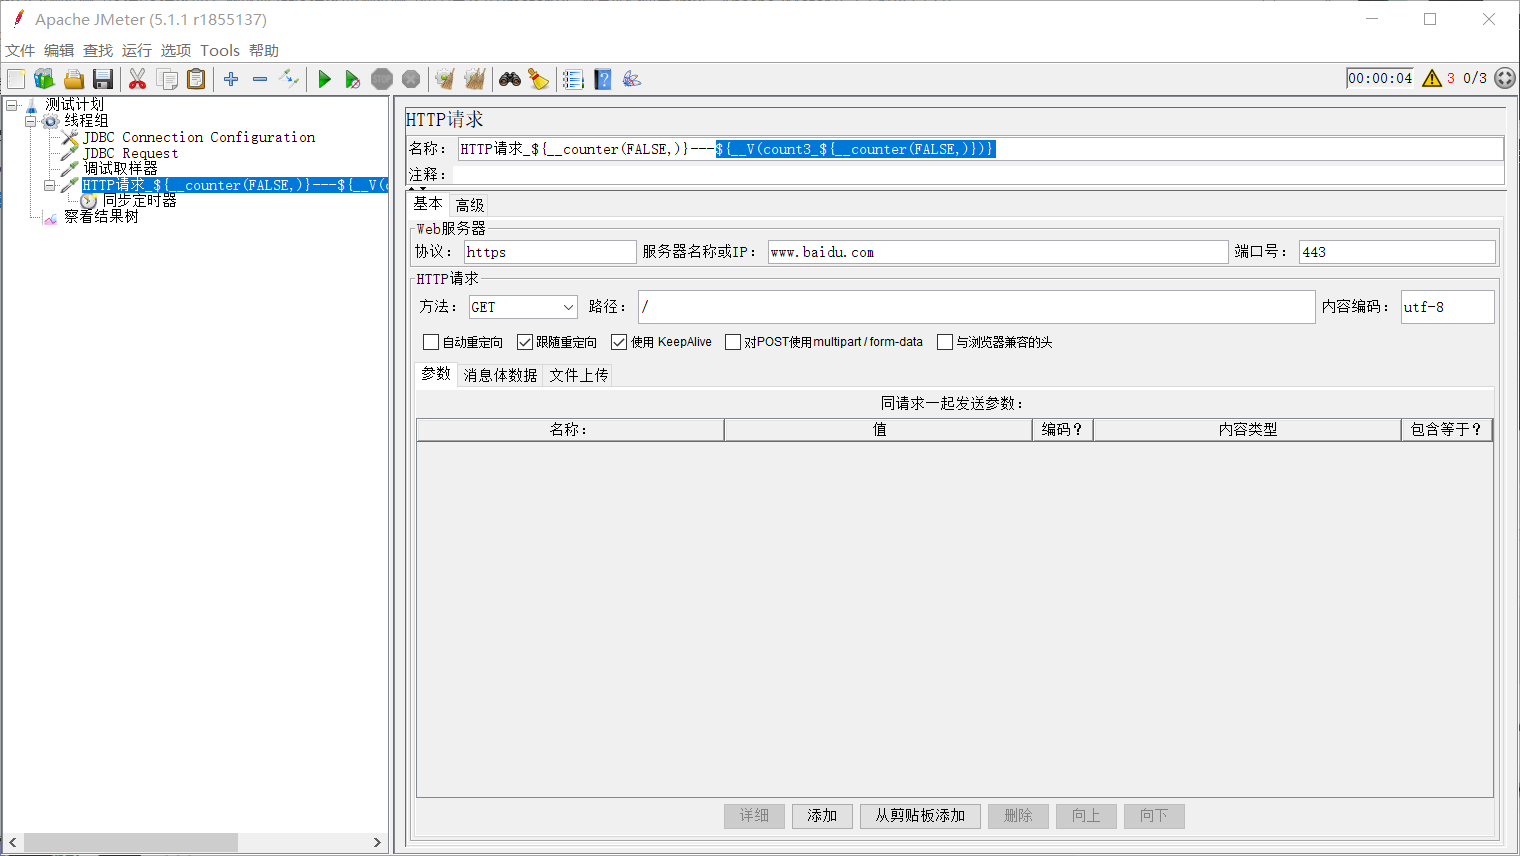Collapse the 线程组 tree node toggle
1520x856 pixels.
pyautogui.click(x=31, y=121)
